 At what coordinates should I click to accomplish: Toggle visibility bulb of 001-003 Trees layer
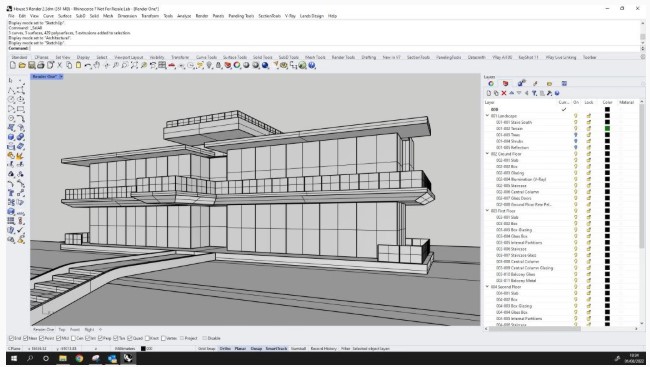(575, 135)
